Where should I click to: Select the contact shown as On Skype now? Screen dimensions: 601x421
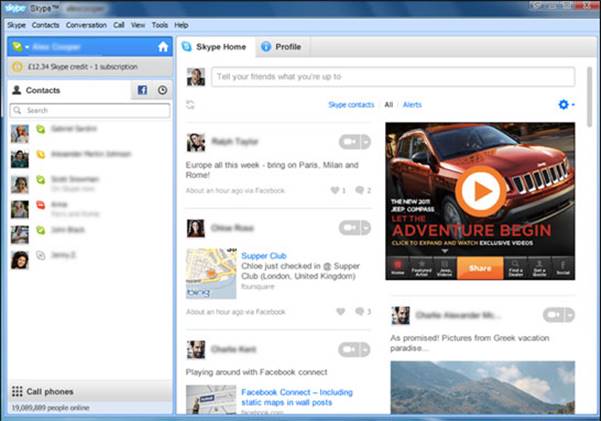pyautogui.click(x=90, y=184)
